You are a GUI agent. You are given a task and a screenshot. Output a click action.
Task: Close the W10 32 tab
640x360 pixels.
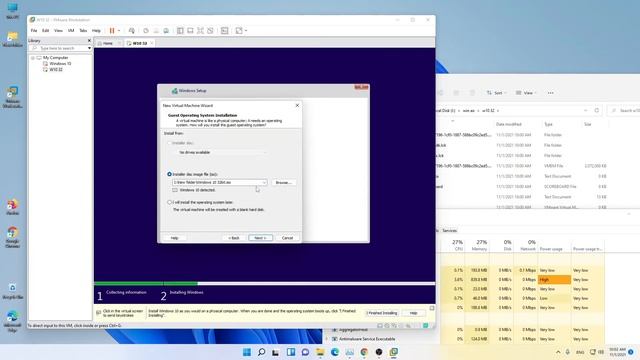152,43
